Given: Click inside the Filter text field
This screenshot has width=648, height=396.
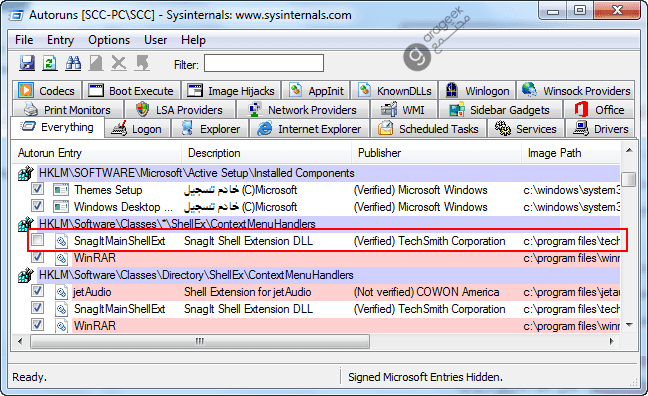Looking at the screenshot, I should [x=264, y=64].
